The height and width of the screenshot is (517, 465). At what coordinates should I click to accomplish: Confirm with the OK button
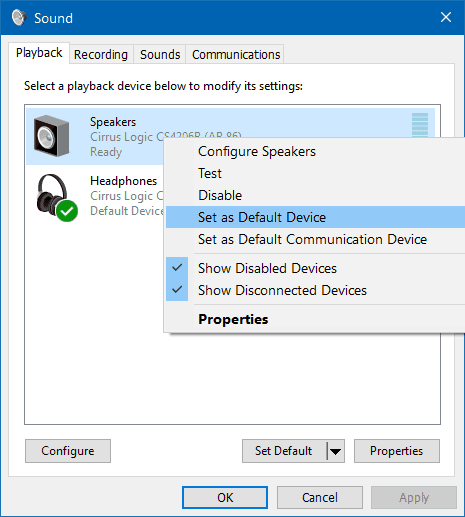(x=225, y=498)
